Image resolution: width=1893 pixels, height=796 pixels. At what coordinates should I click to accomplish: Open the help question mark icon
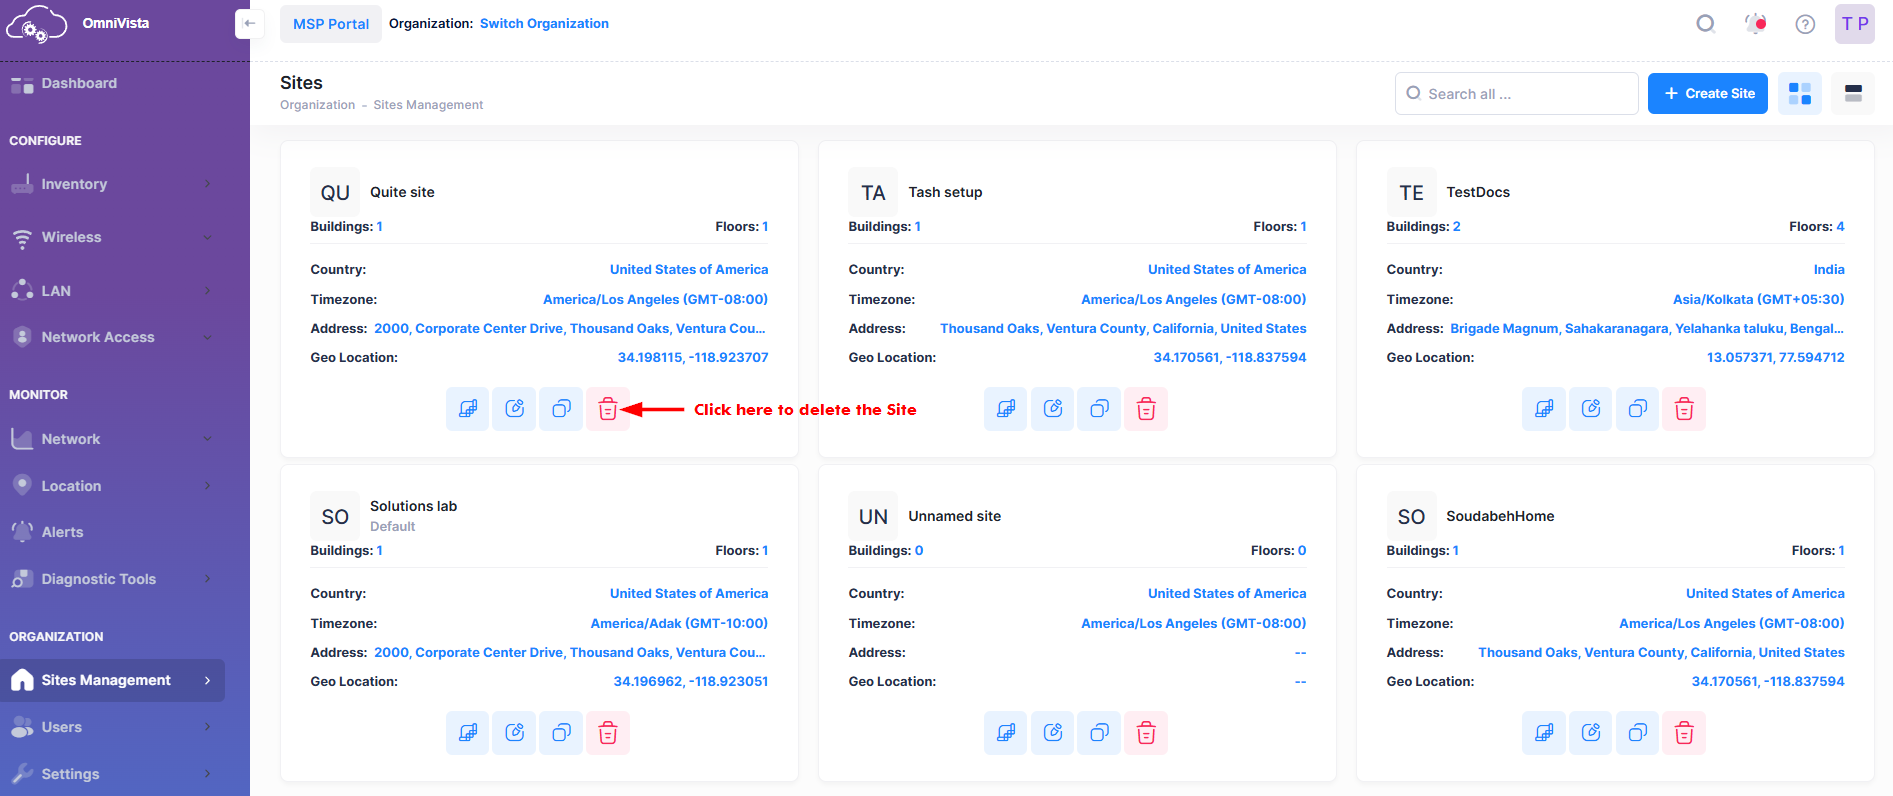(1804, 24)
